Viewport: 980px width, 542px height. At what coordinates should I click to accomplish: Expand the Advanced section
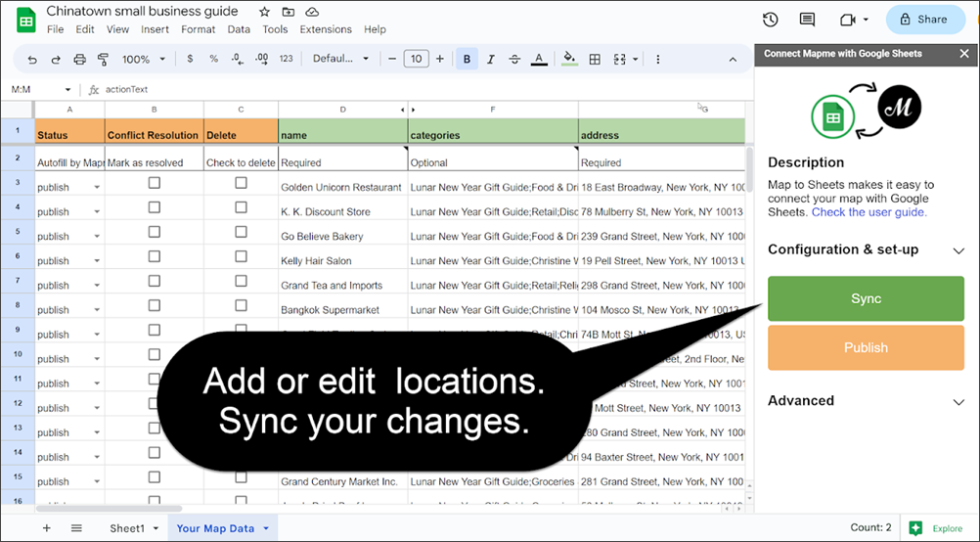coord(866,401)
